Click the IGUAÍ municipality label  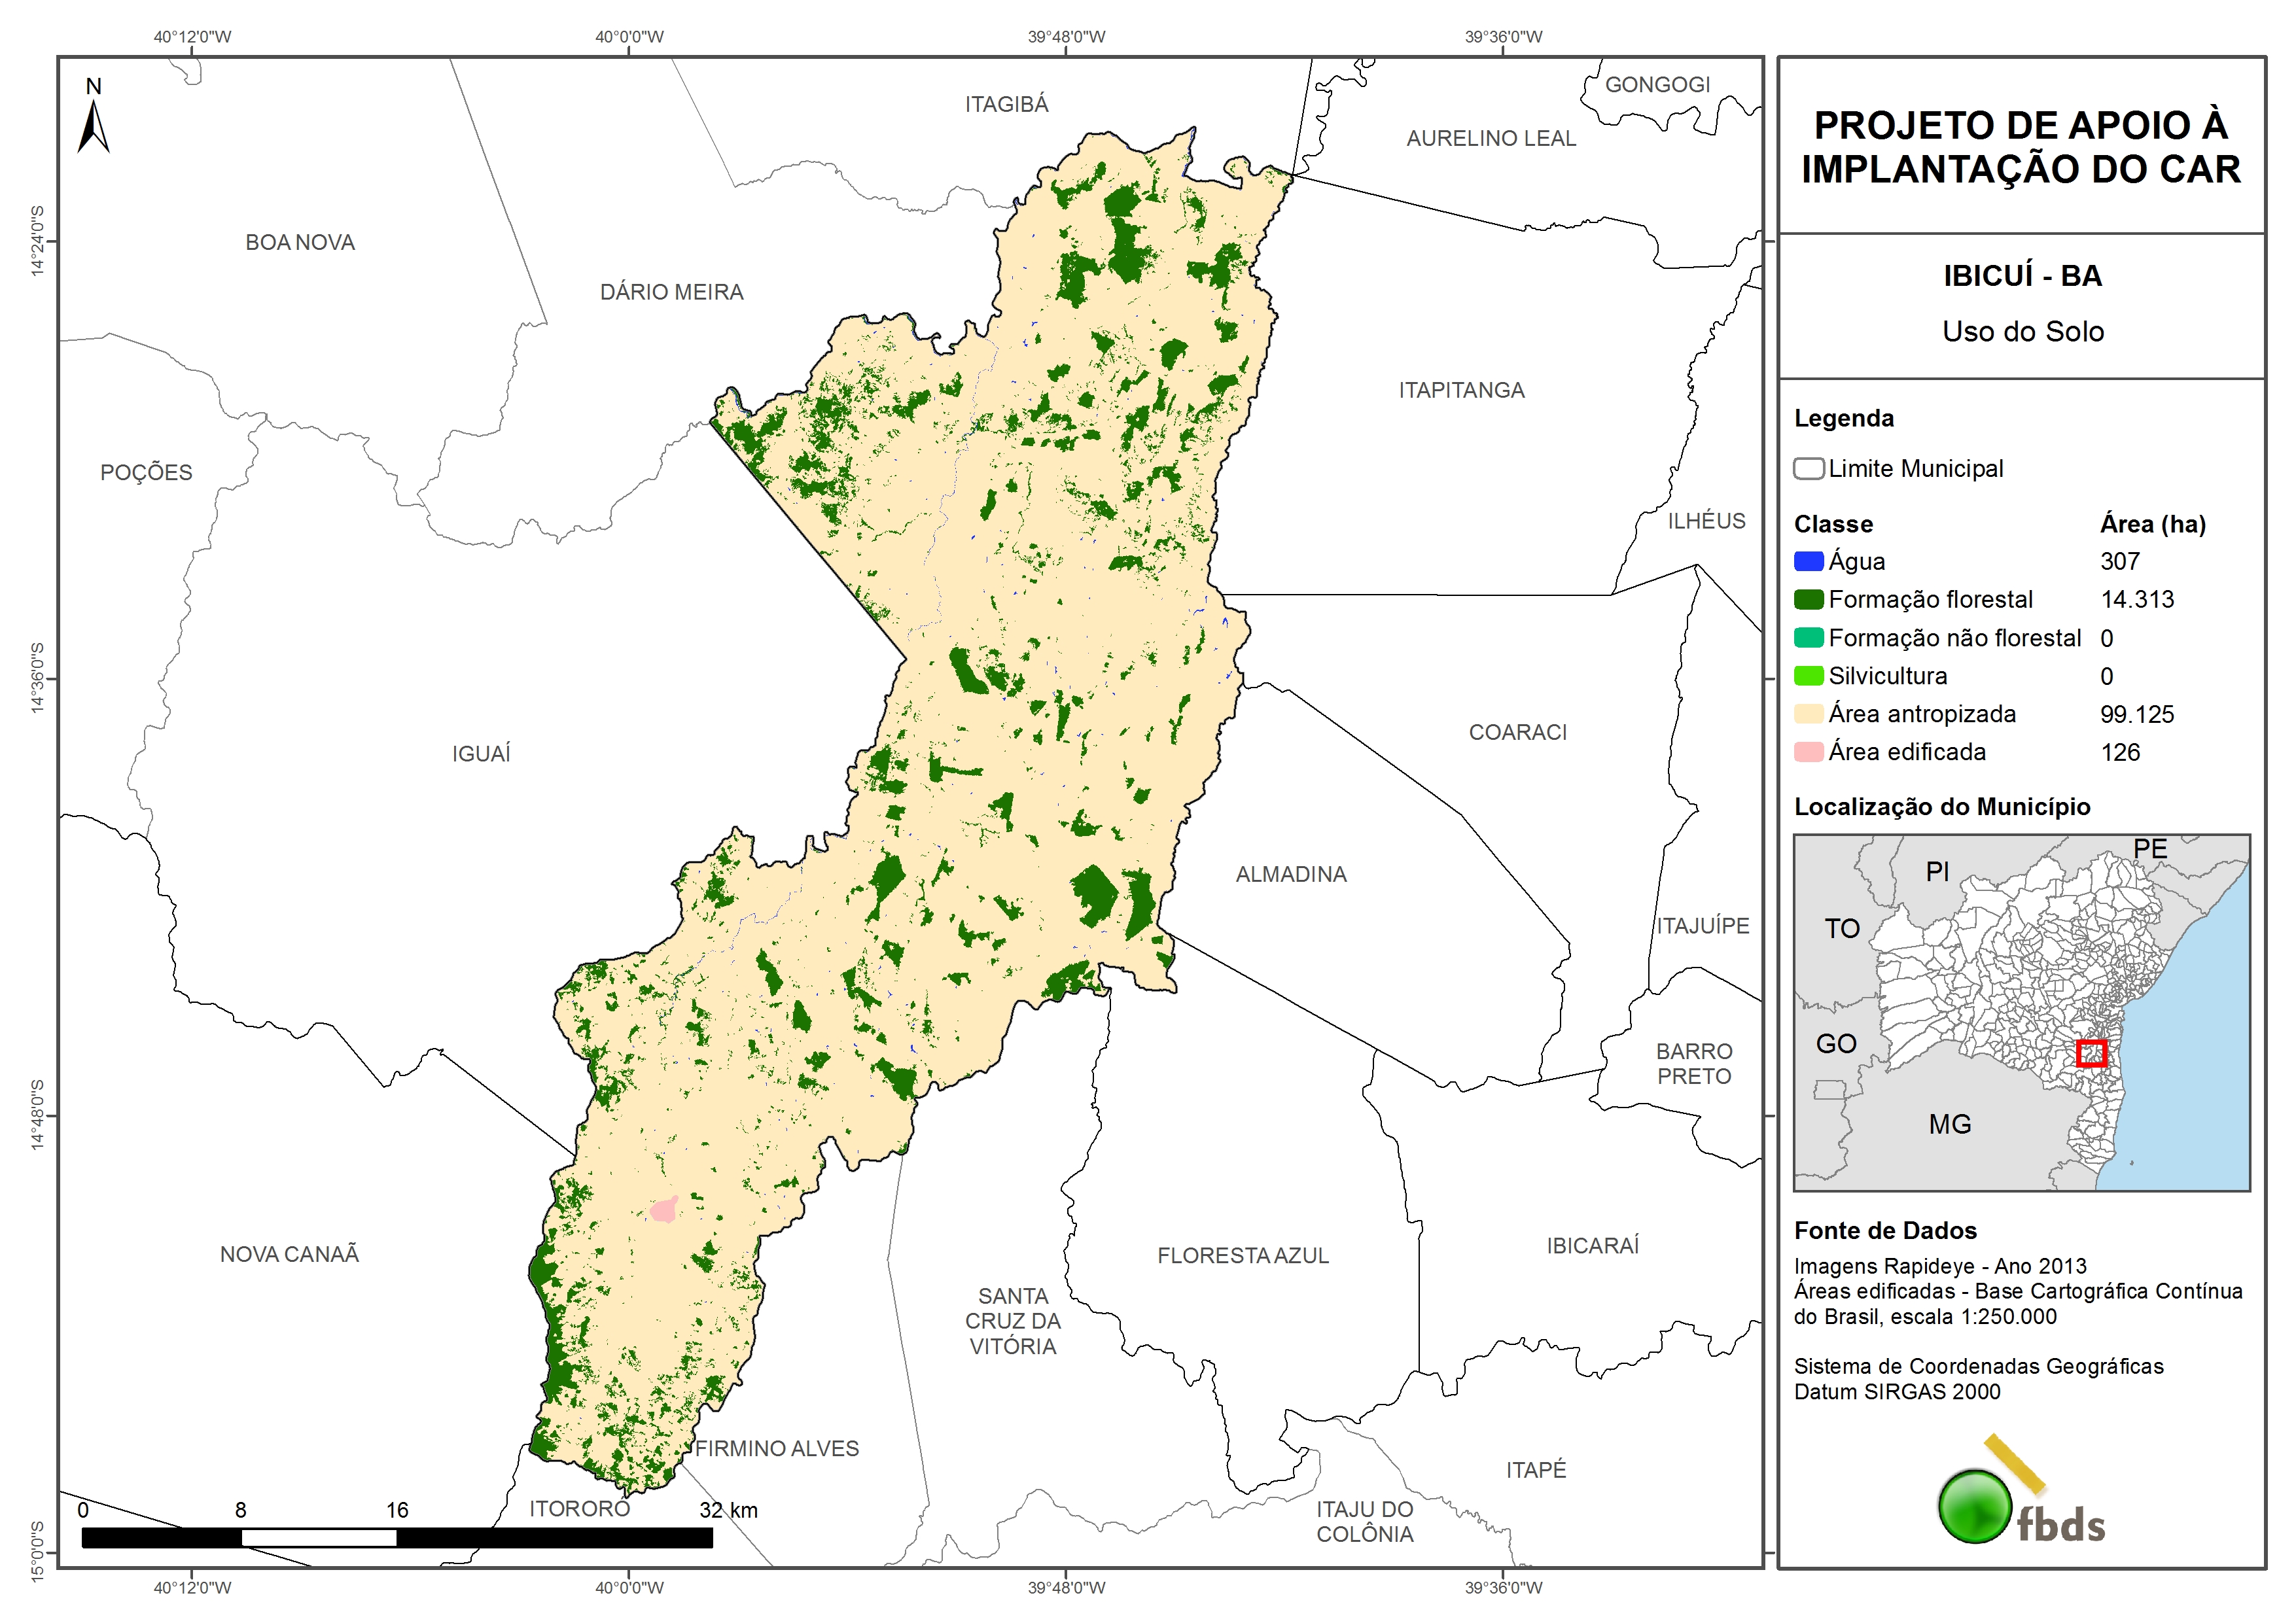(481, 754)
